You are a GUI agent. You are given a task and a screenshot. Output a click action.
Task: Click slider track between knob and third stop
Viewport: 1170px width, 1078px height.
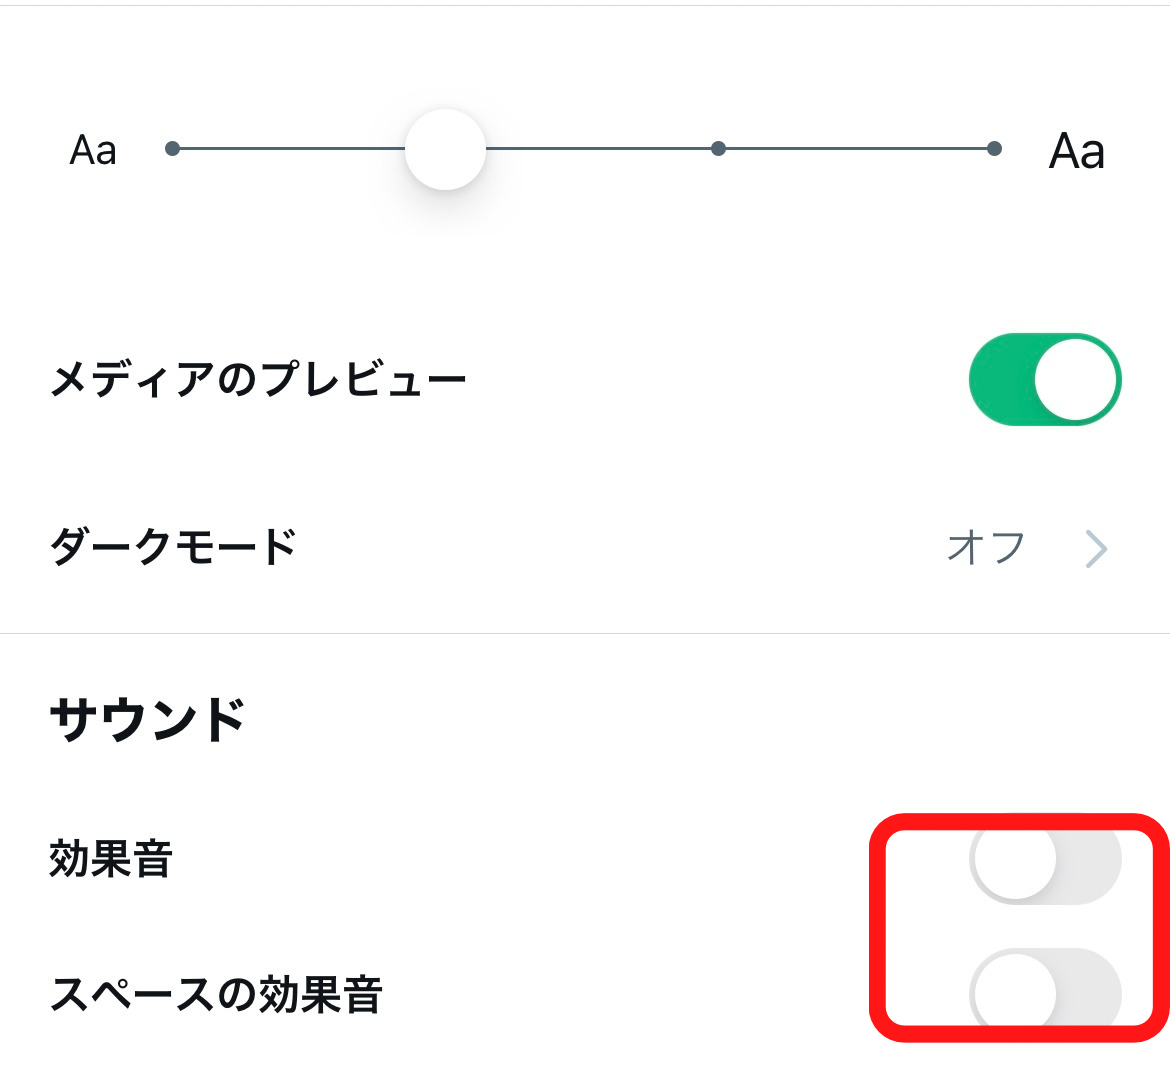[600, 149]
